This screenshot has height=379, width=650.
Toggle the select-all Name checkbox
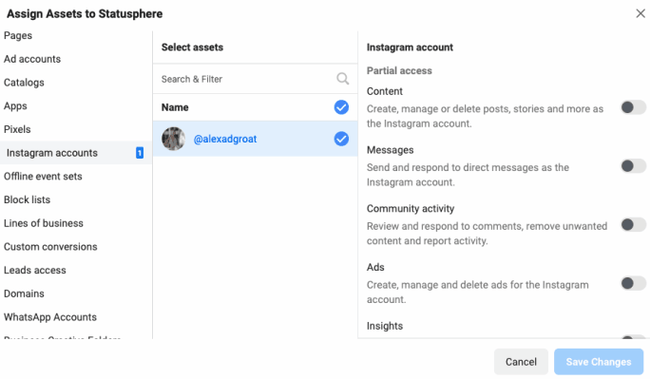(x=341, y=107)
